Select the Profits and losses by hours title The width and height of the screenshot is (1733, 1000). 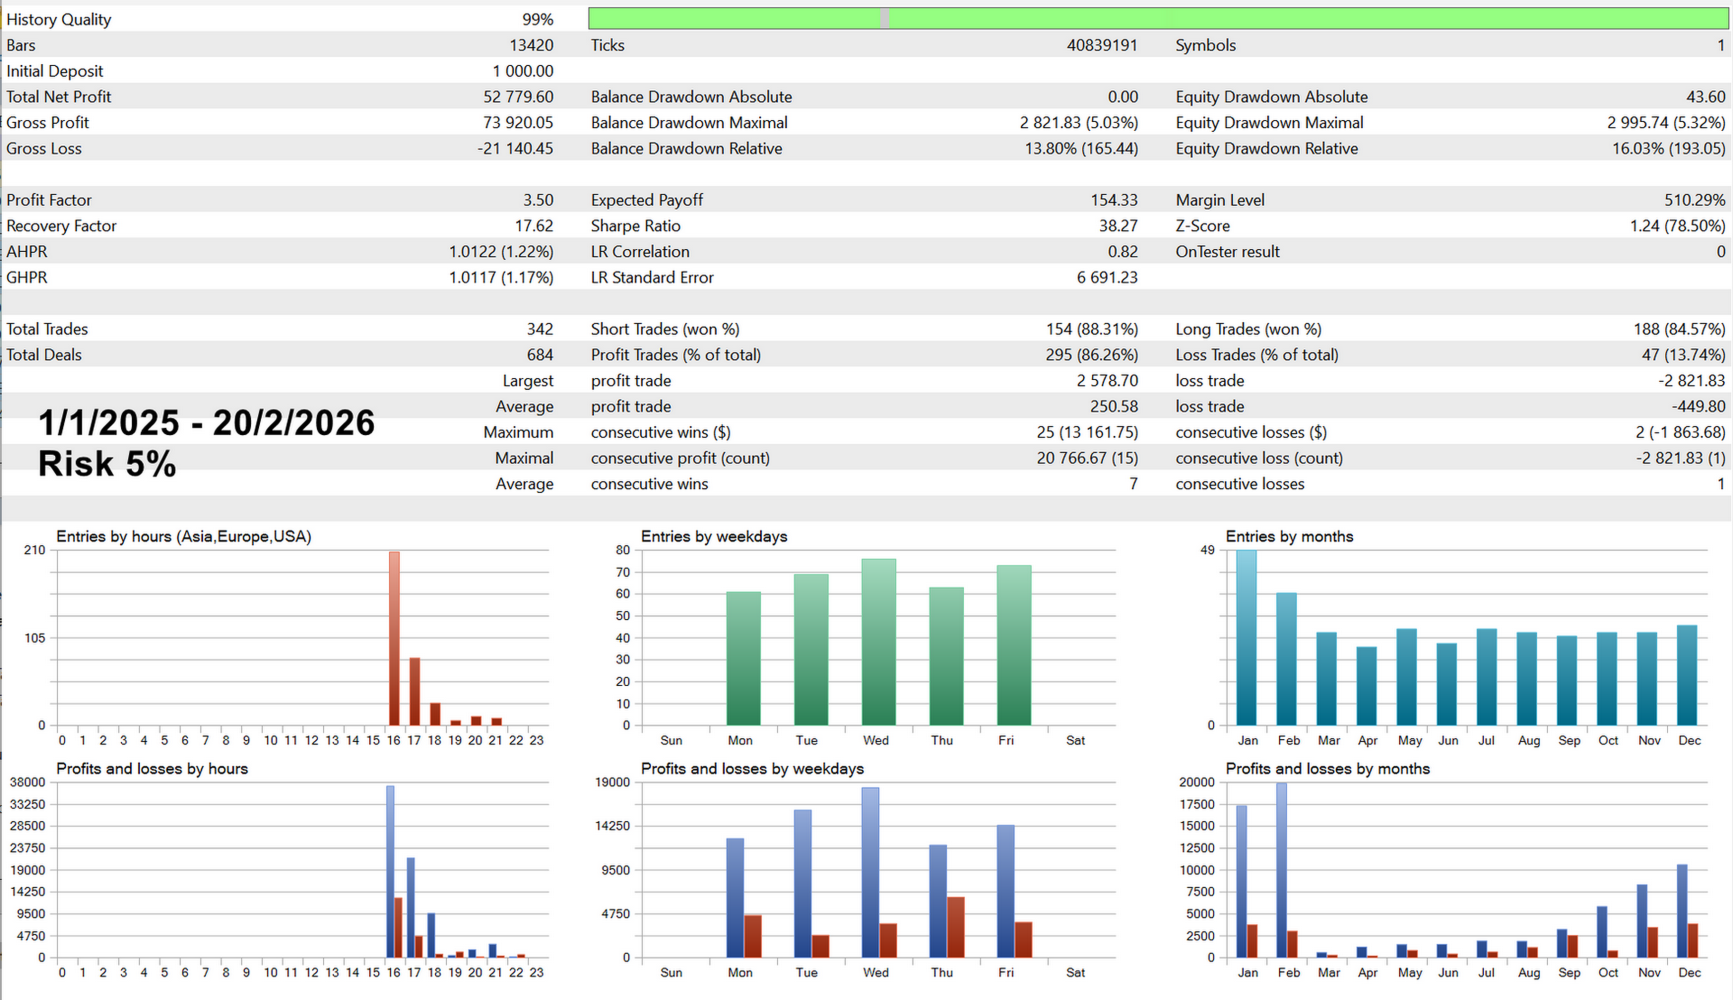tap(152, 769)
